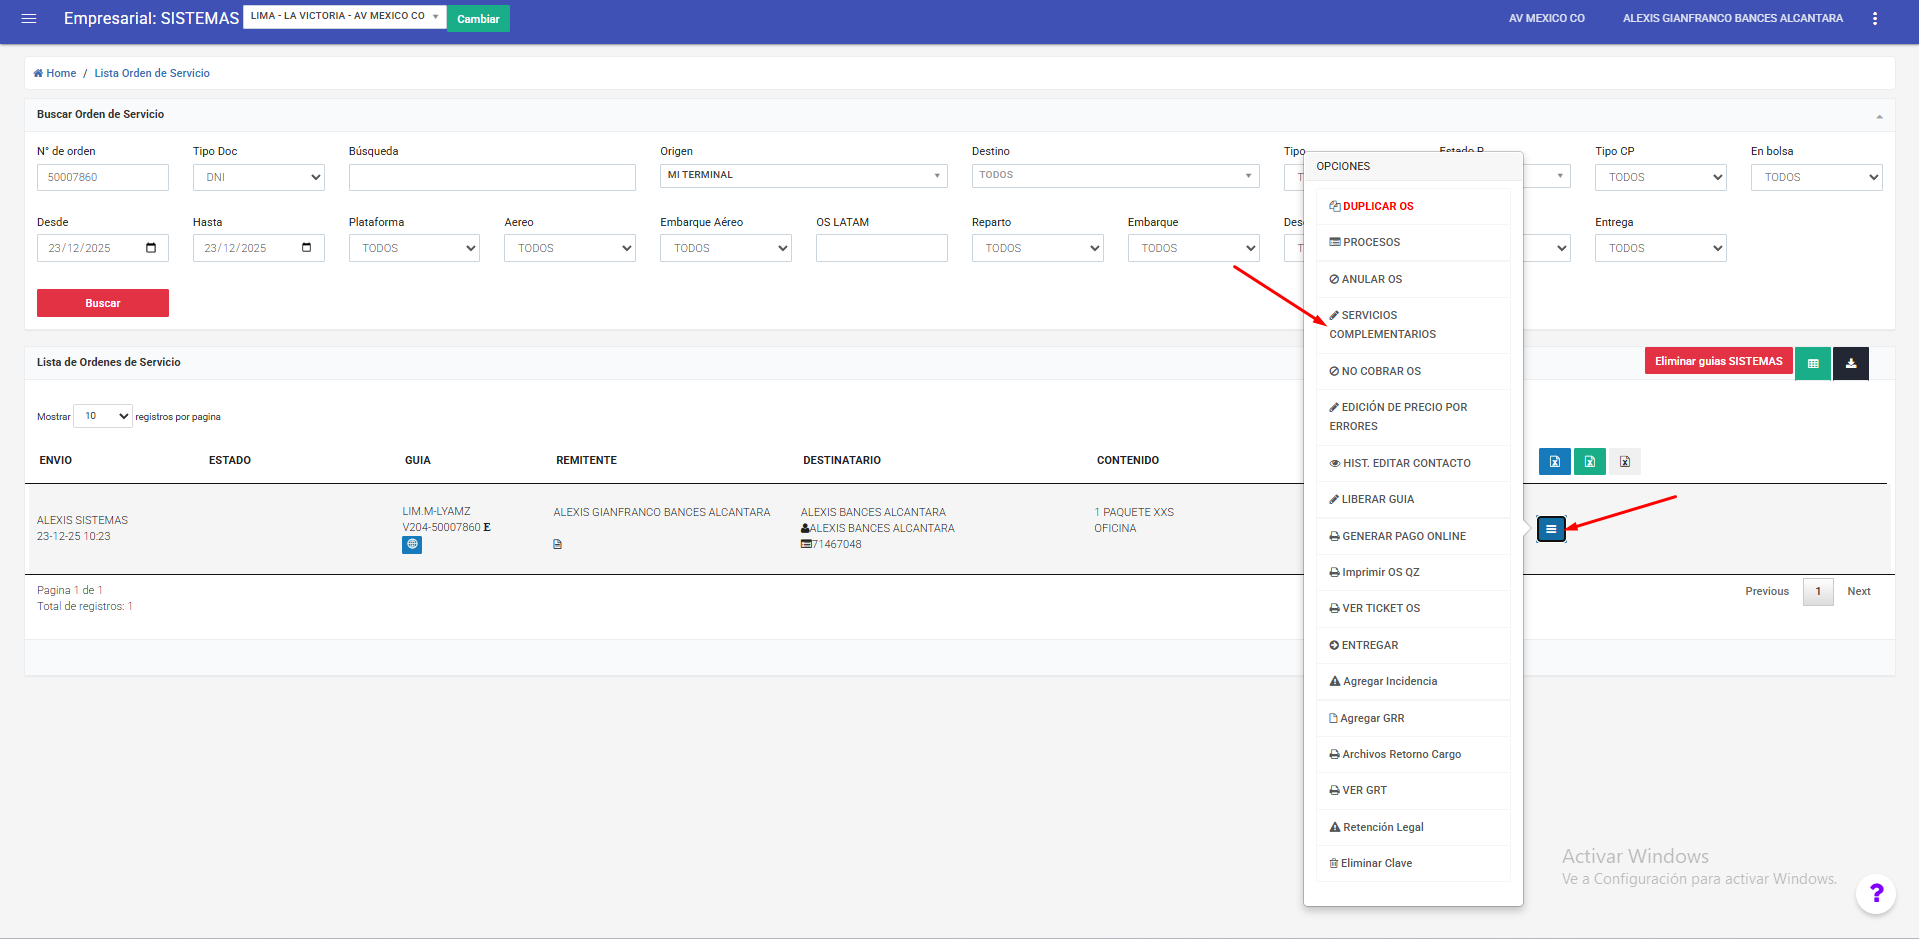
Task: Choose SERVICIOS COMPLEMENTARIOS in options menu
Action: [x=1382, y=324]
